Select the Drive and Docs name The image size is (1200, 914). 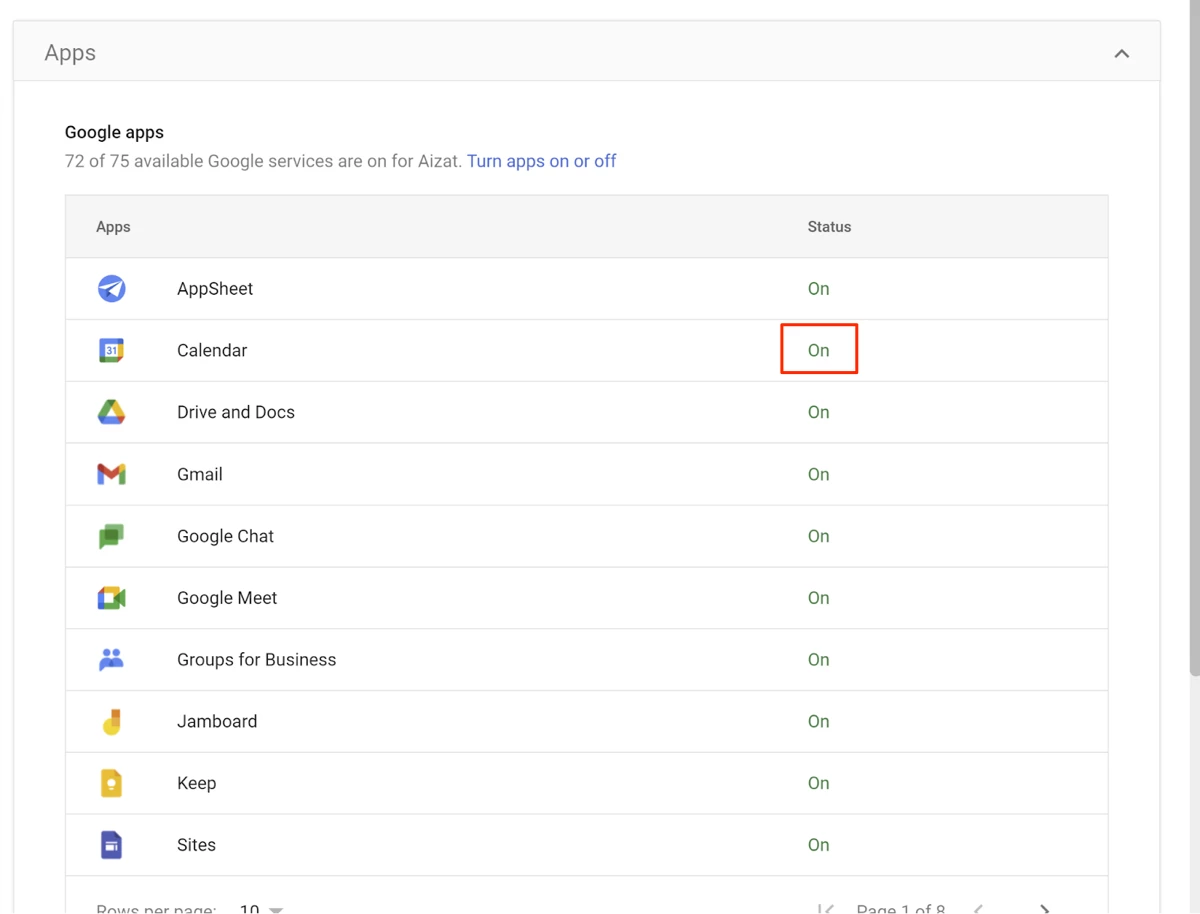coord(236,412)
